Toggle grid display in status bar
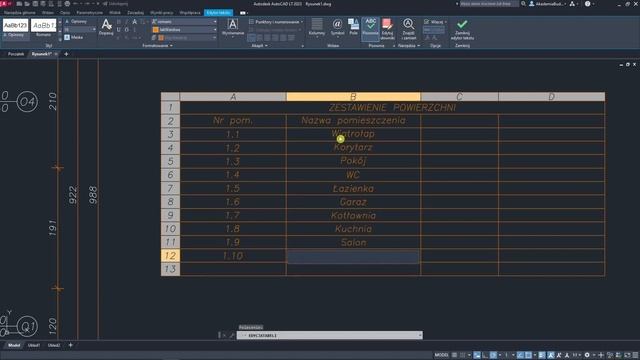640x360 pixels. [454, 355]
